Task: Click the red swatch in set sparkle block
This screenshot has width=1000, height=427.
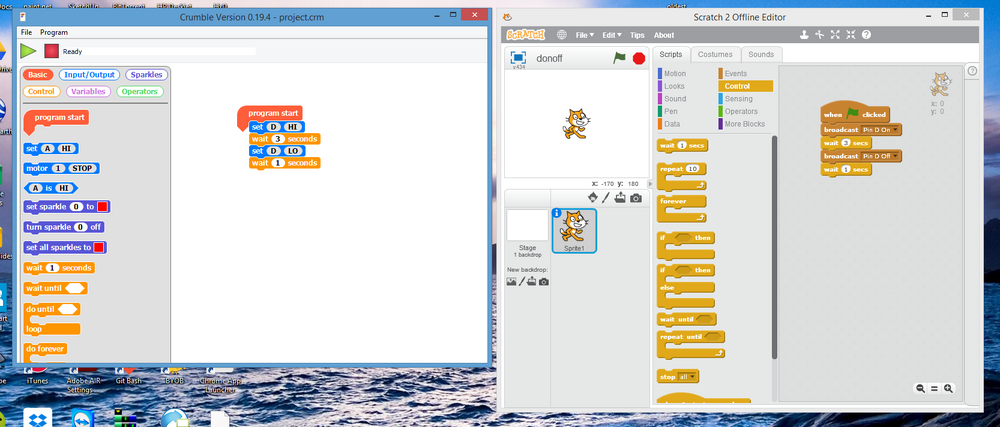Action: 102,206
